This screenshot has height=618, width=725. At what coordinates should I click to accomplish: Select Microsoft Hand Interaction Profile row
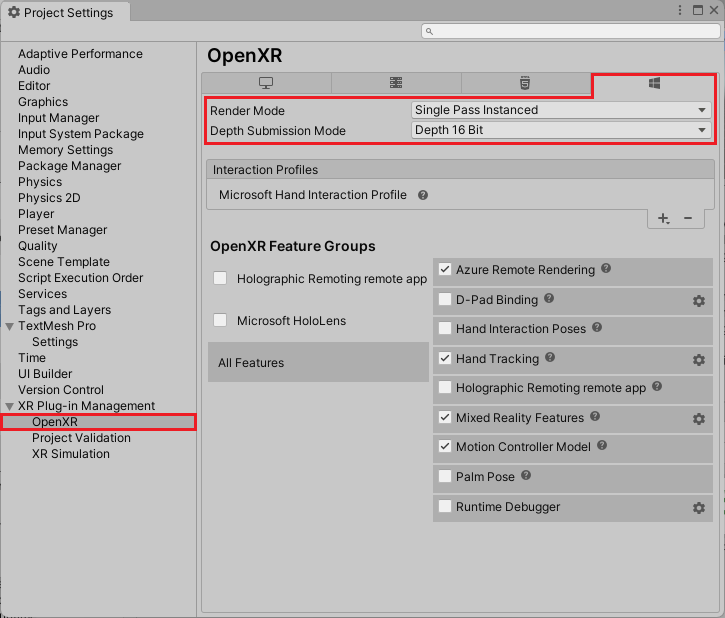(460, 195)
